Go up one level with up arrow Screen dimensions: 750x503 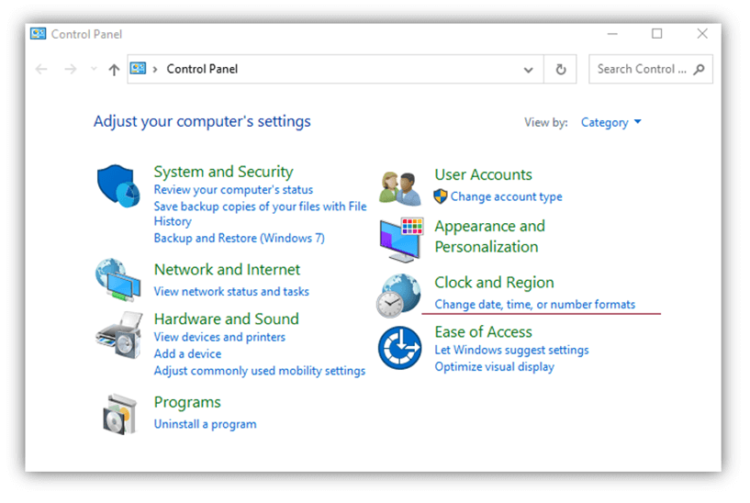pos(114,70)
